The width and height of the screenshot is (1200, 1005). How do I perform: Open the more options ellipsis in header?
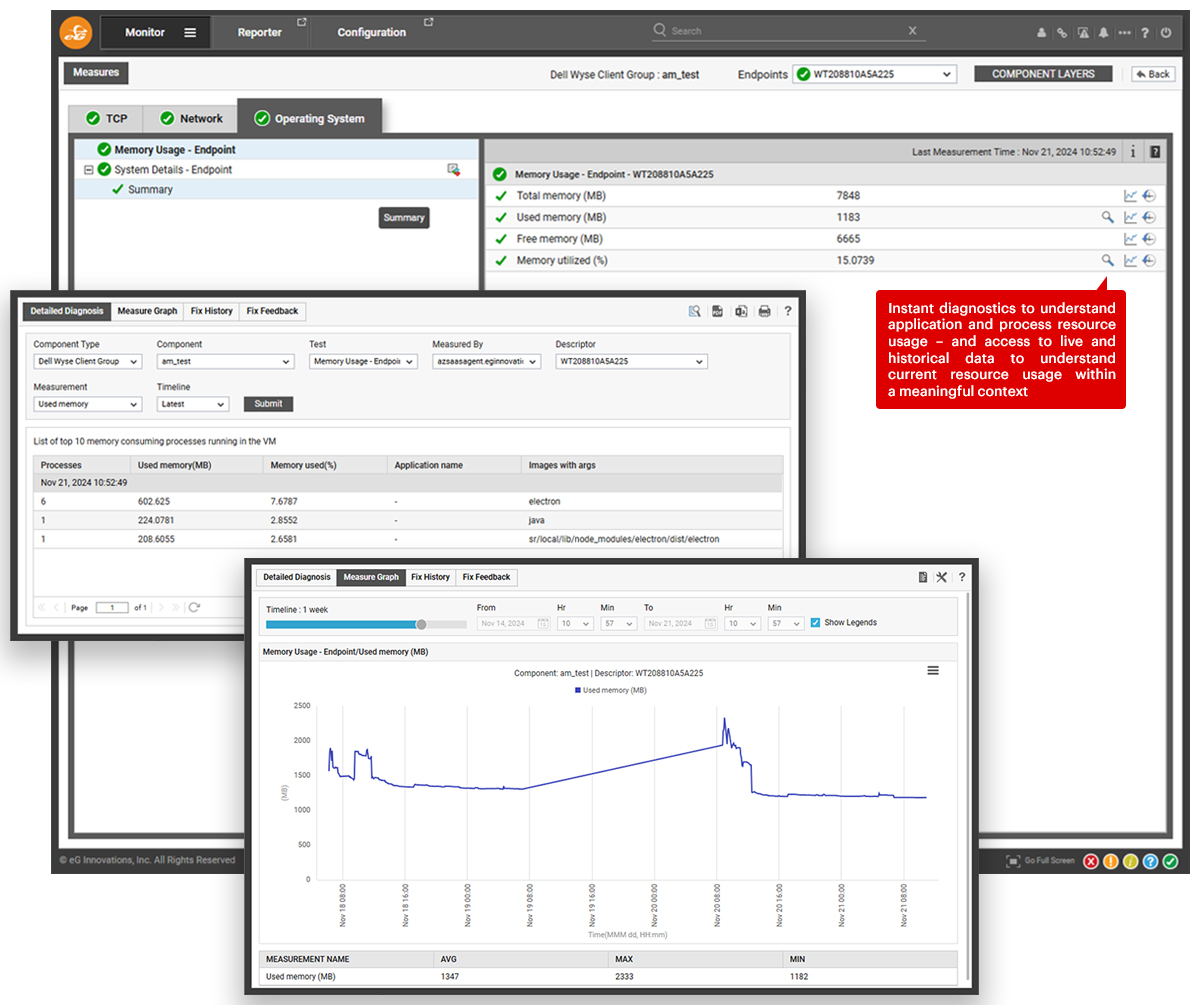point(1125,33)
